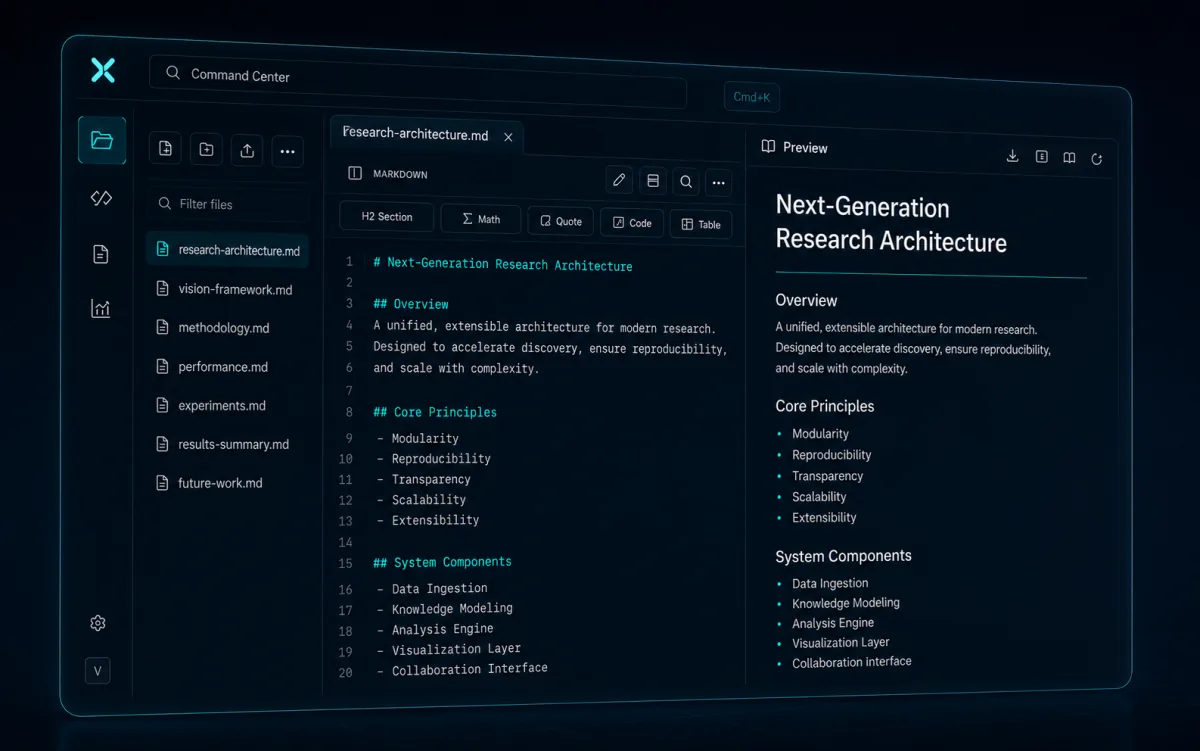Image resolution: width=1200 pixels, height=751 pixels.
Task: Download the preview
Action: pos(1012,156)
